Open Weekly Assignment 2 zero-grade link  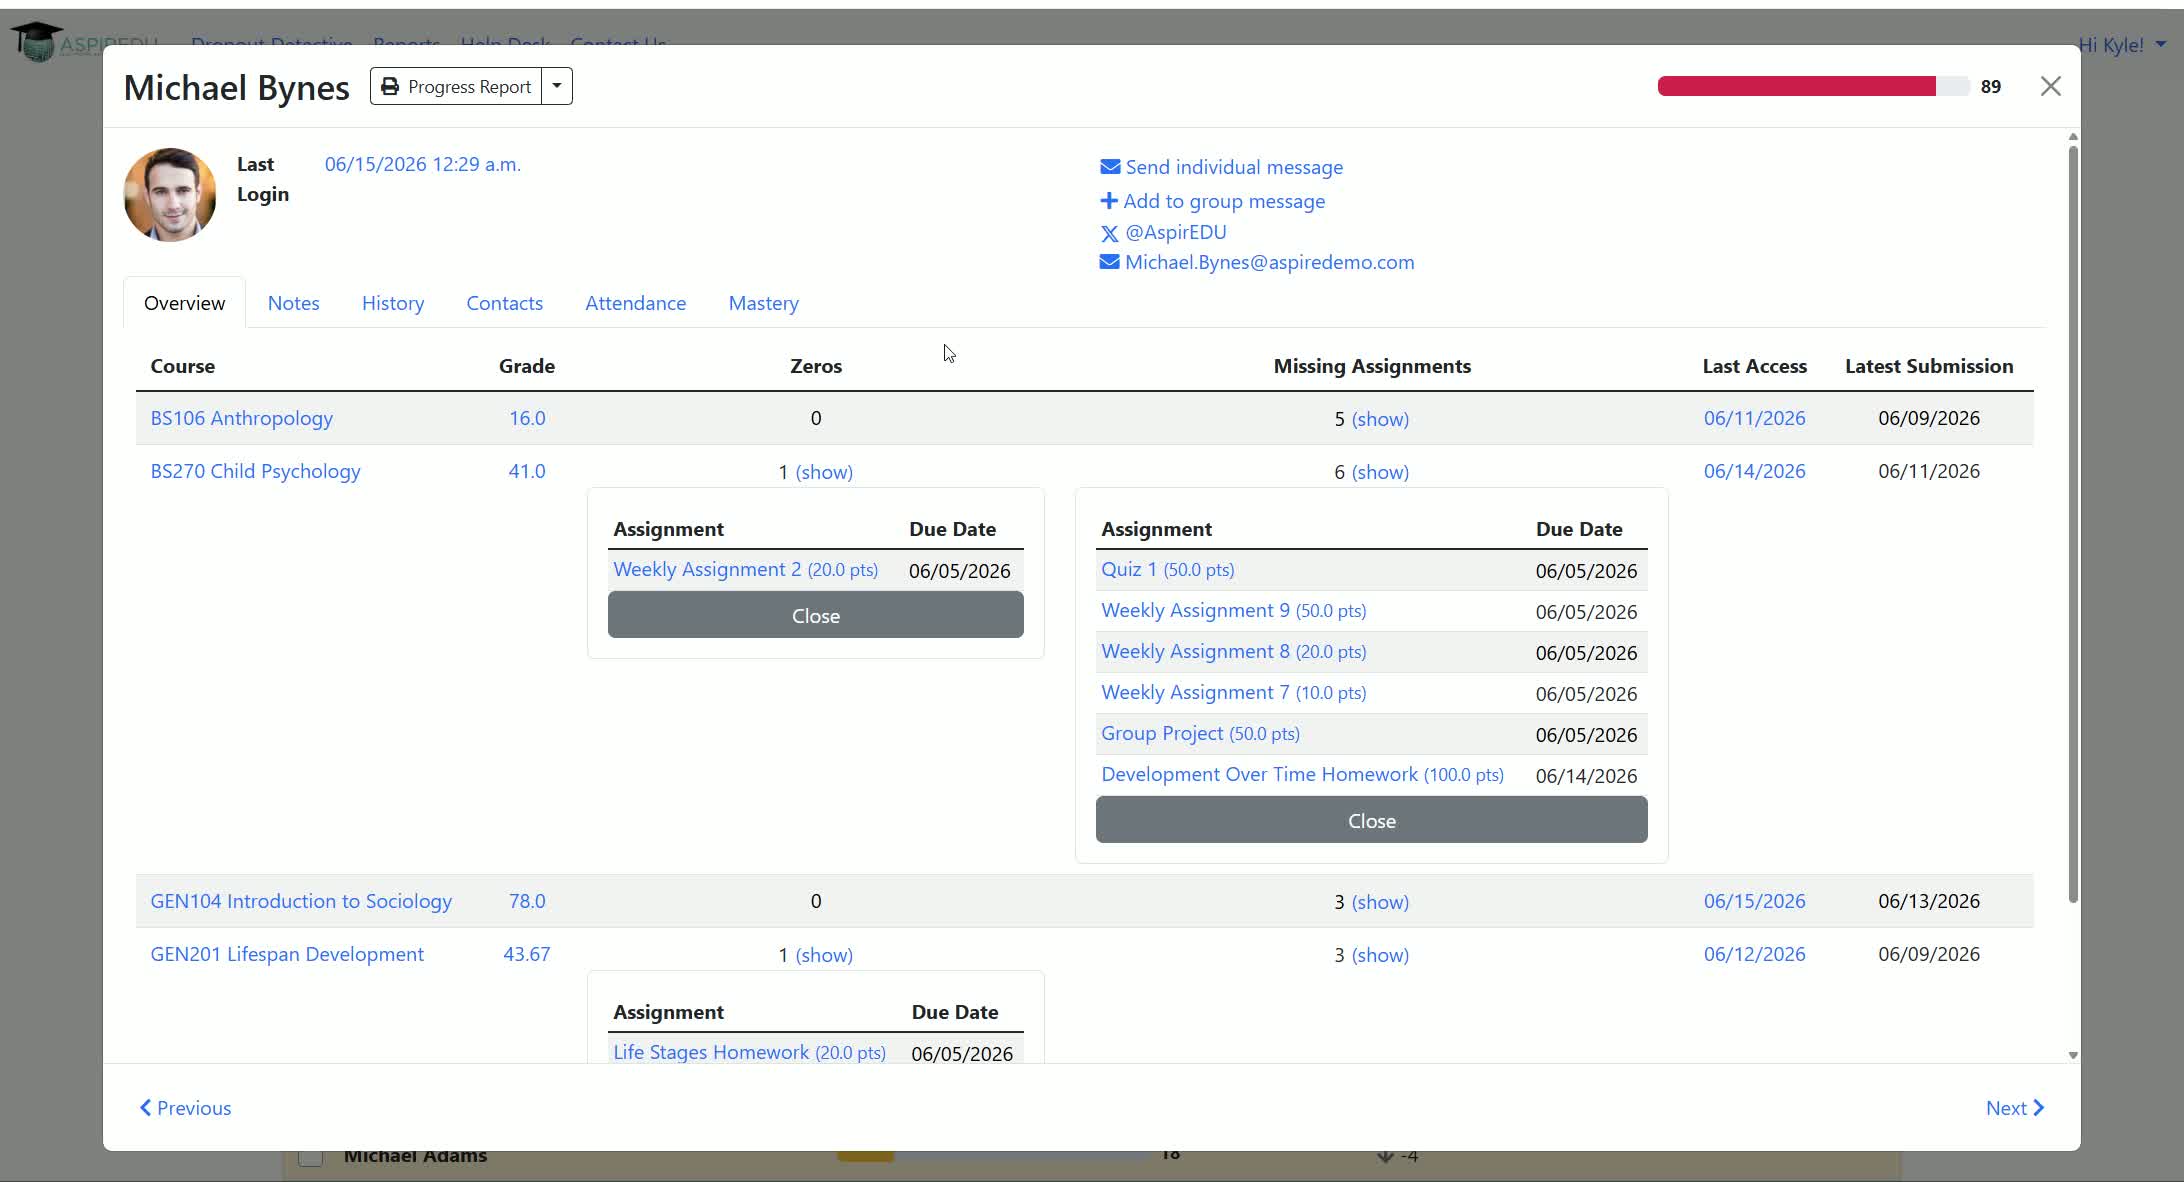(746, 569)
